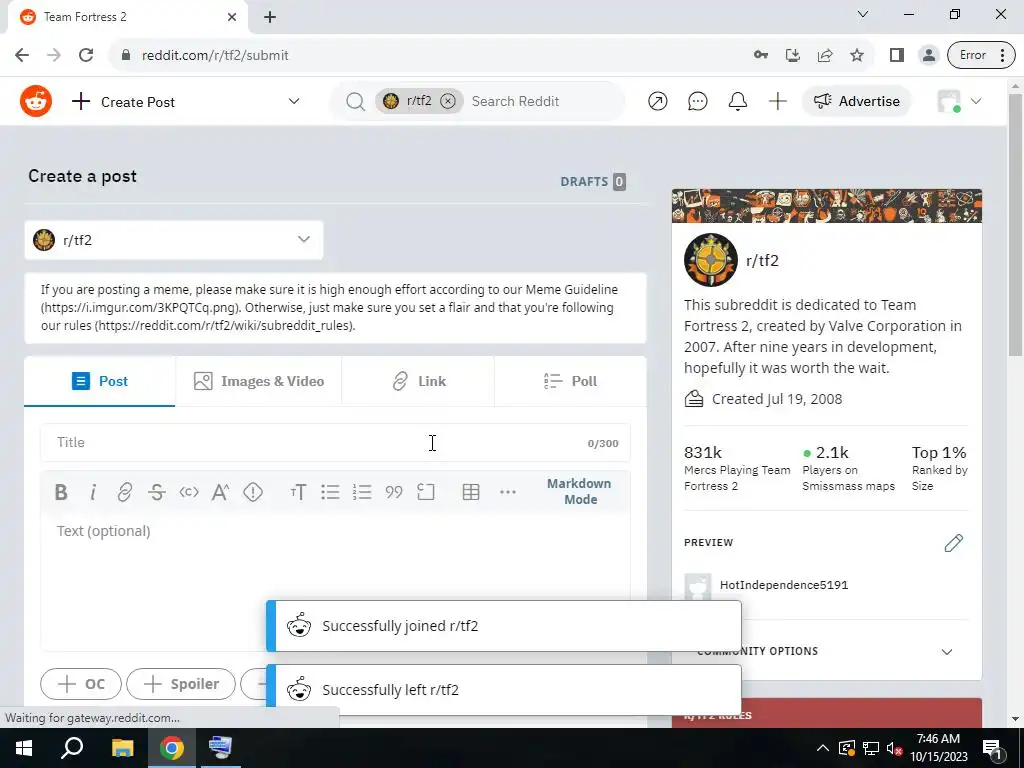The height and width of the screenshot is (768, 1024).
Task: Click the search magnifier icon
Action: tap(355, 101)
